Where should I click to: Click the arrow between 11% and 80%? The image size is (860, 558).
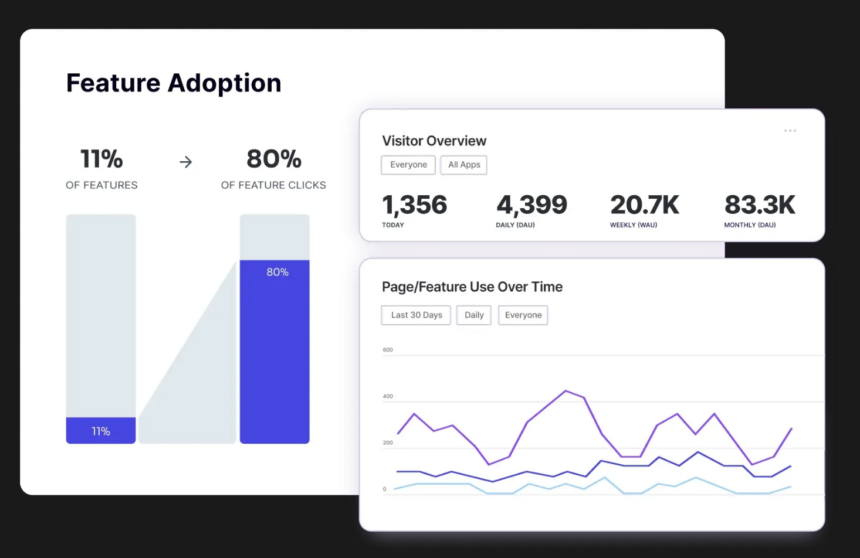point(185,161)
